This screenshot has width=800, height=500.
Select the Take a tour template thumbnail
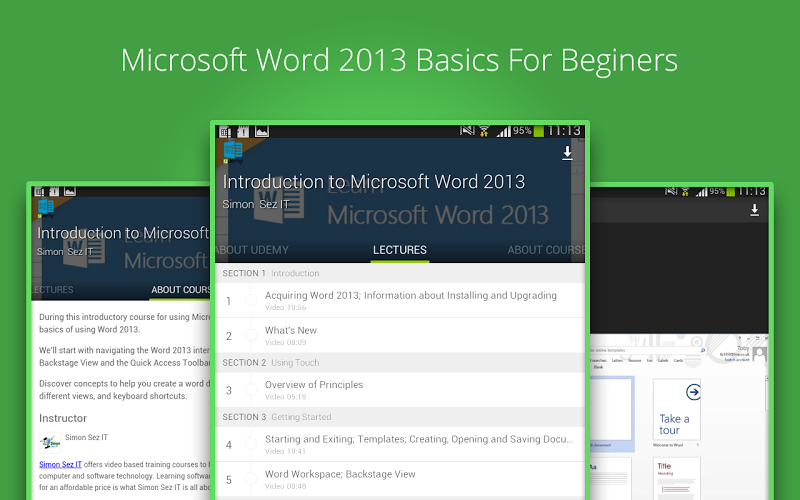point(677,409)
